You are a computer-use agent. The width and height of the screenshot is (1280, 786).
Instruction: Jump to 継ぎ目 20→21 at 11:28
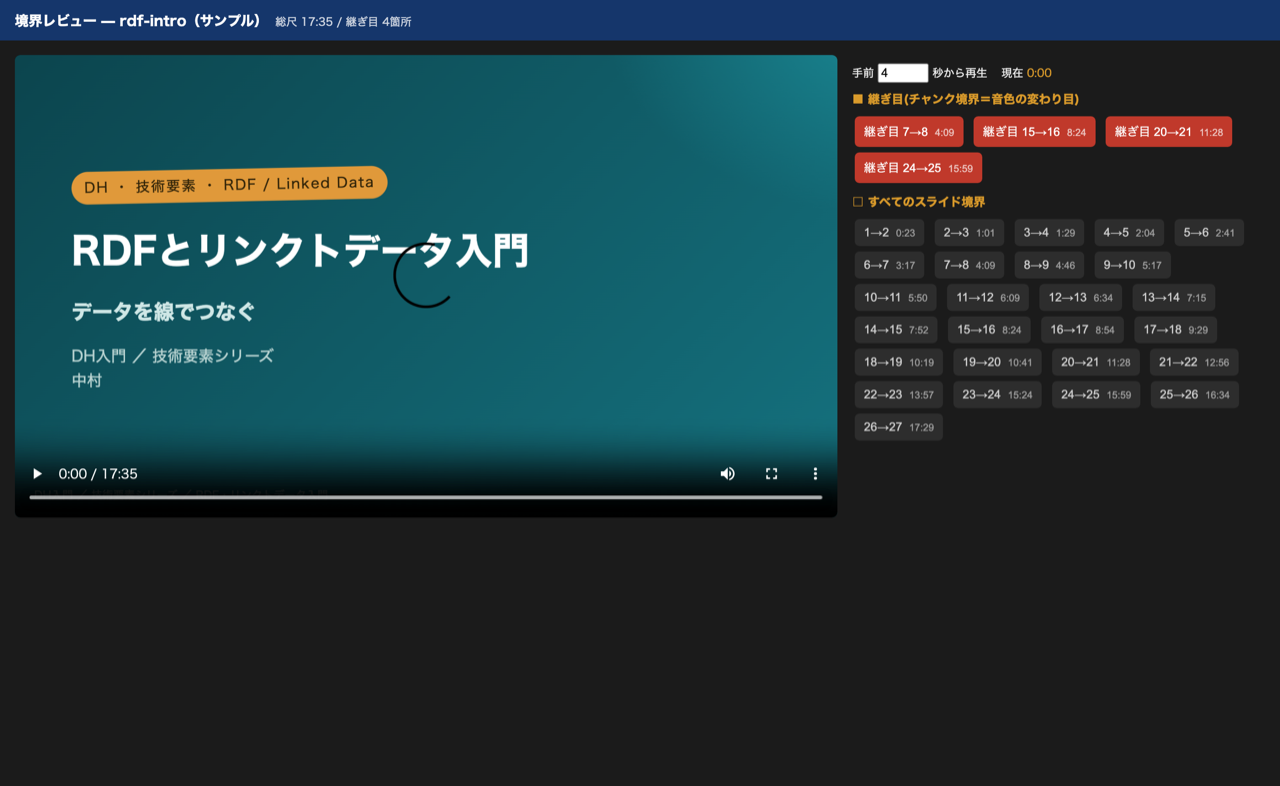point(1169,132)
